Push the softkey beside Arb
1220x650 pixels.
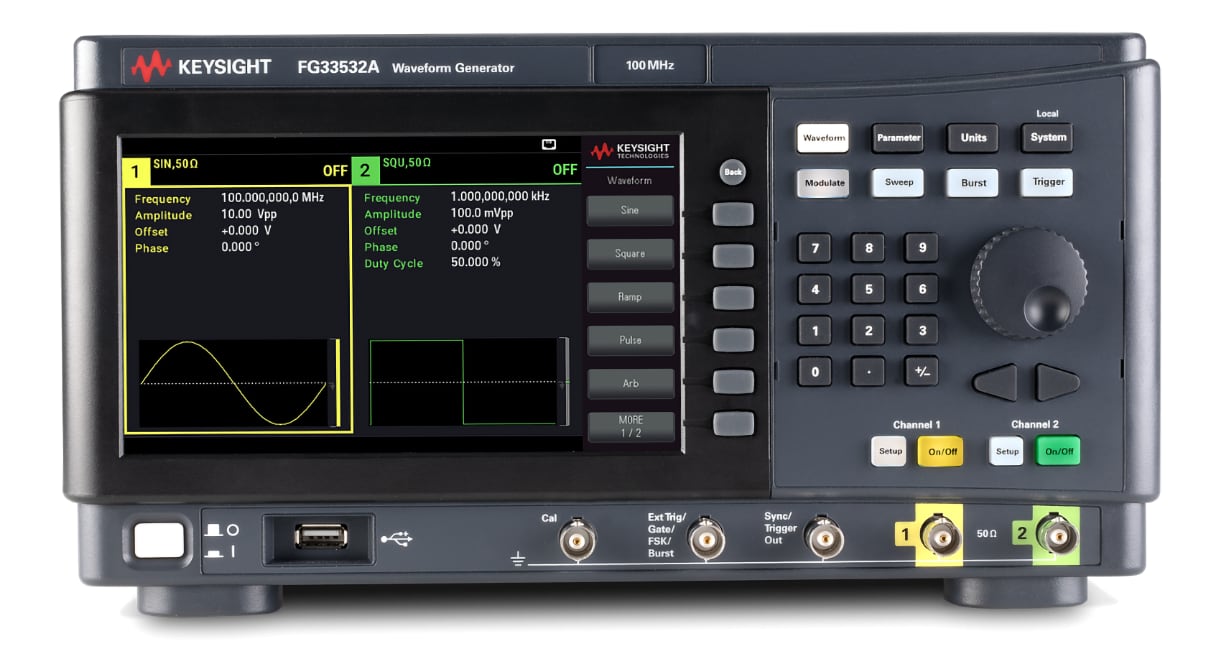click(733, 382)
